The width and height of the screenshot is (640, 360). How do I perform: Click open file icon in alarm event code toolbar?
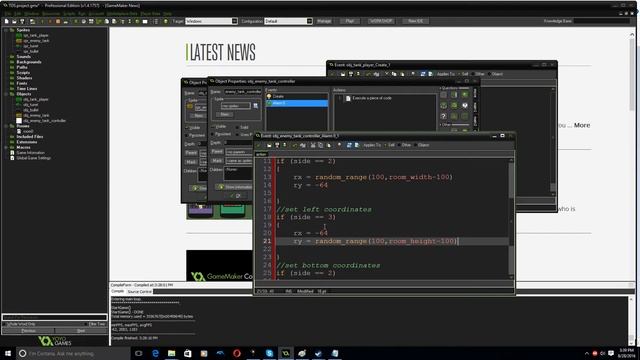tap(269, 145)
